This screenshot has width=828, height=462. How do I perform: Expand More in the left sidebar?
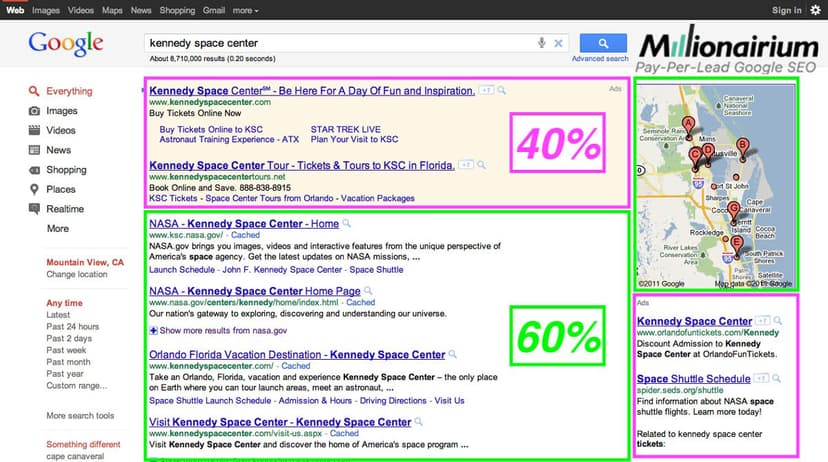click(x=58, y=229)
